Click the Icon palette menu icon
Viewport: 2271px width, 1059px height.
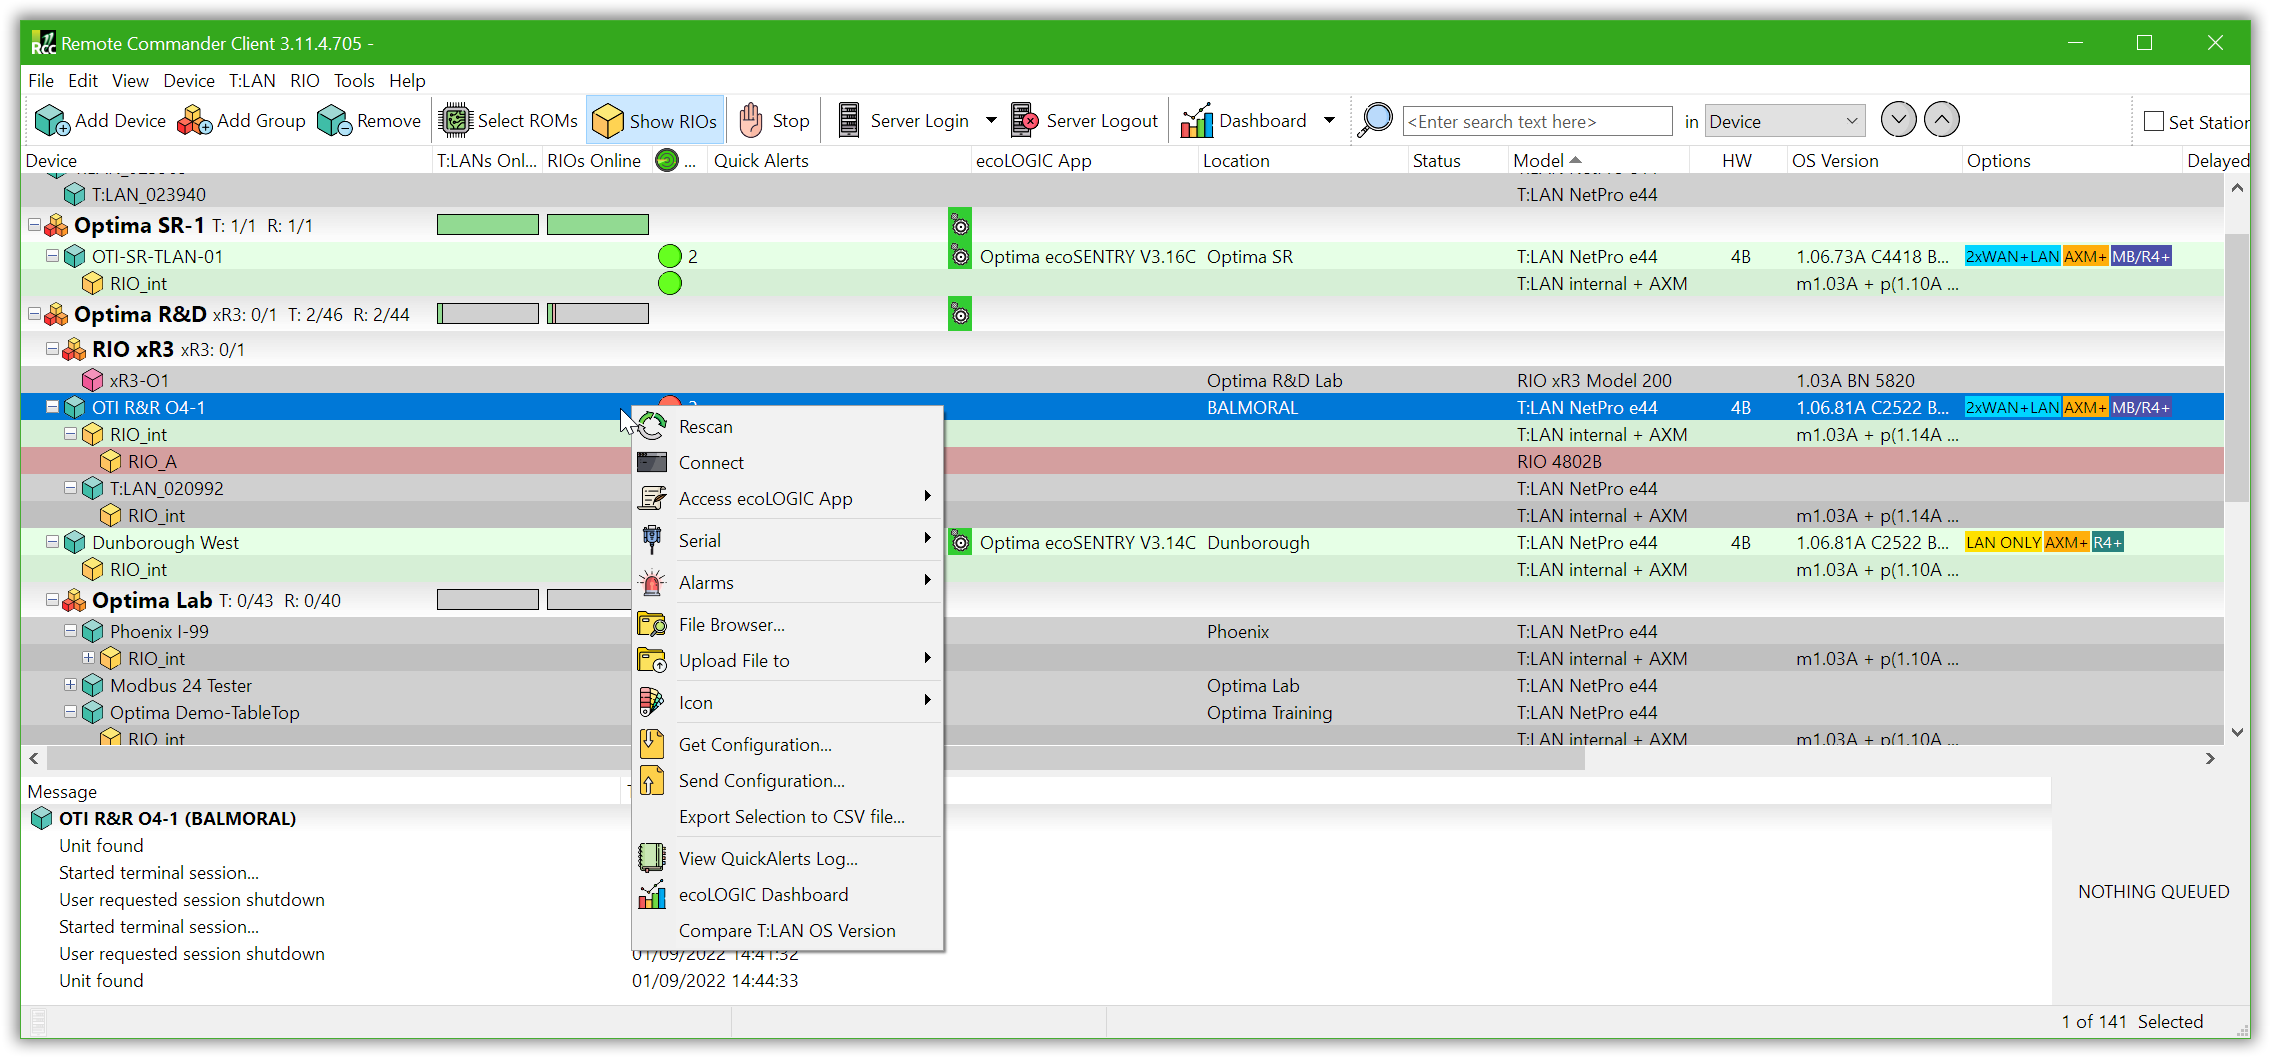(652, 703)
